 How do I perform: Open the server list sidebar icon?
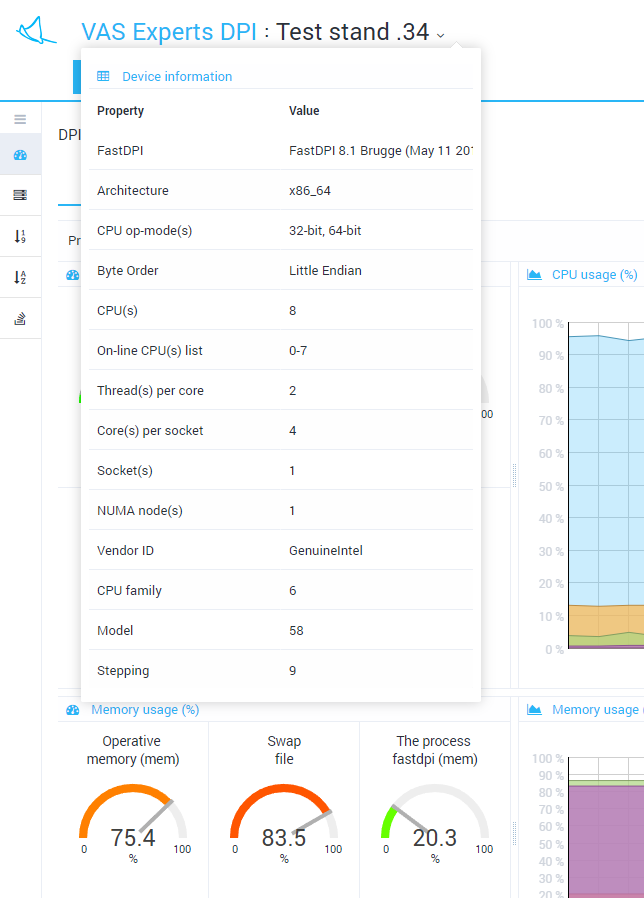(x=20, y=195)
